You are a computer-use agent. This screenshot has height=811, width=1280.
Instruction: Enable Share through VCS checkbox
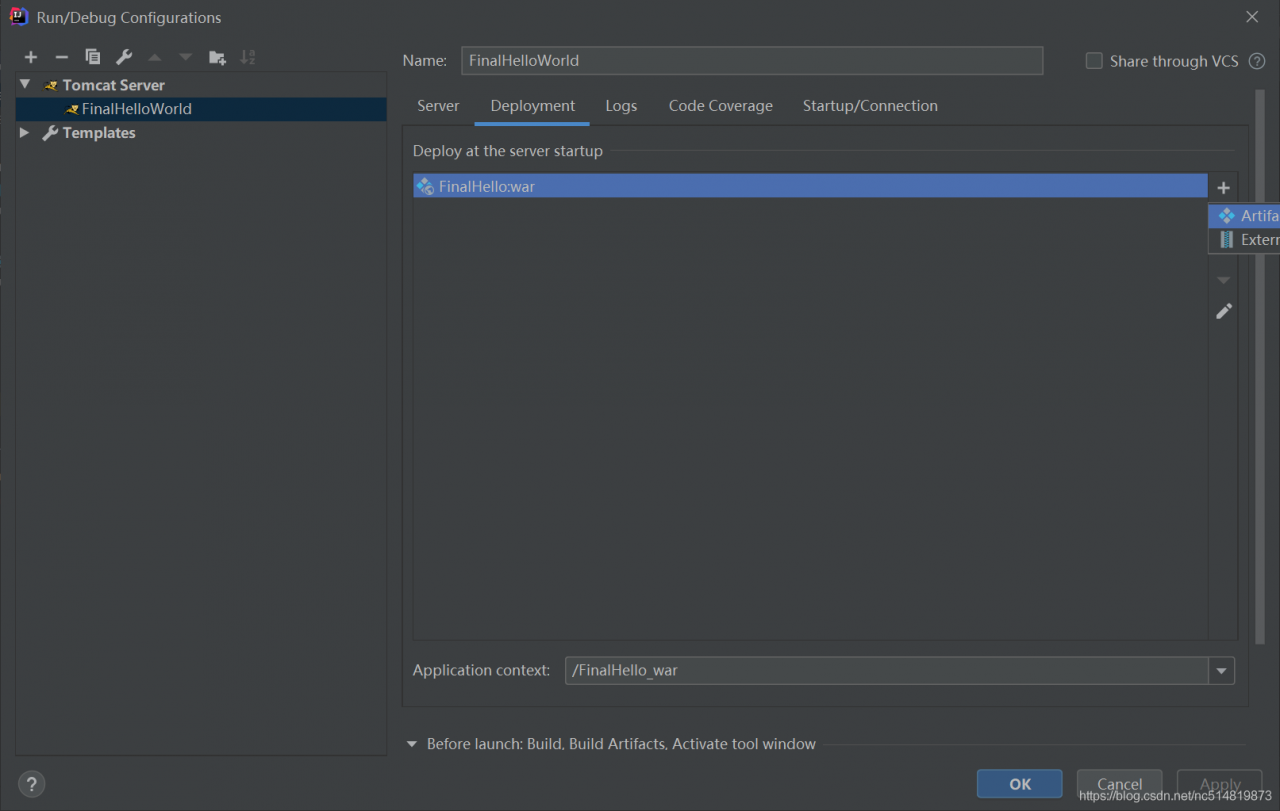click(1094, 61)
